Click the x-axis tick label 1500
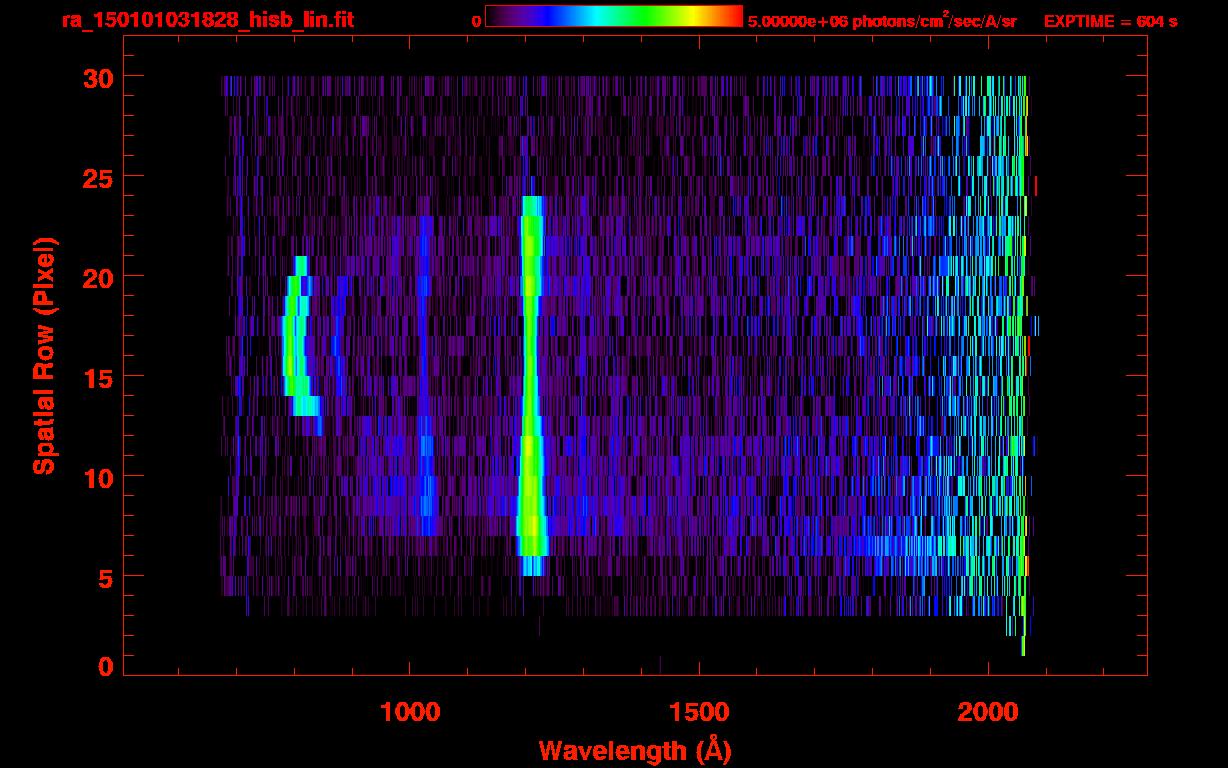Image resolution: width=1228 pixels, height=768 pixels. [698, 712]
